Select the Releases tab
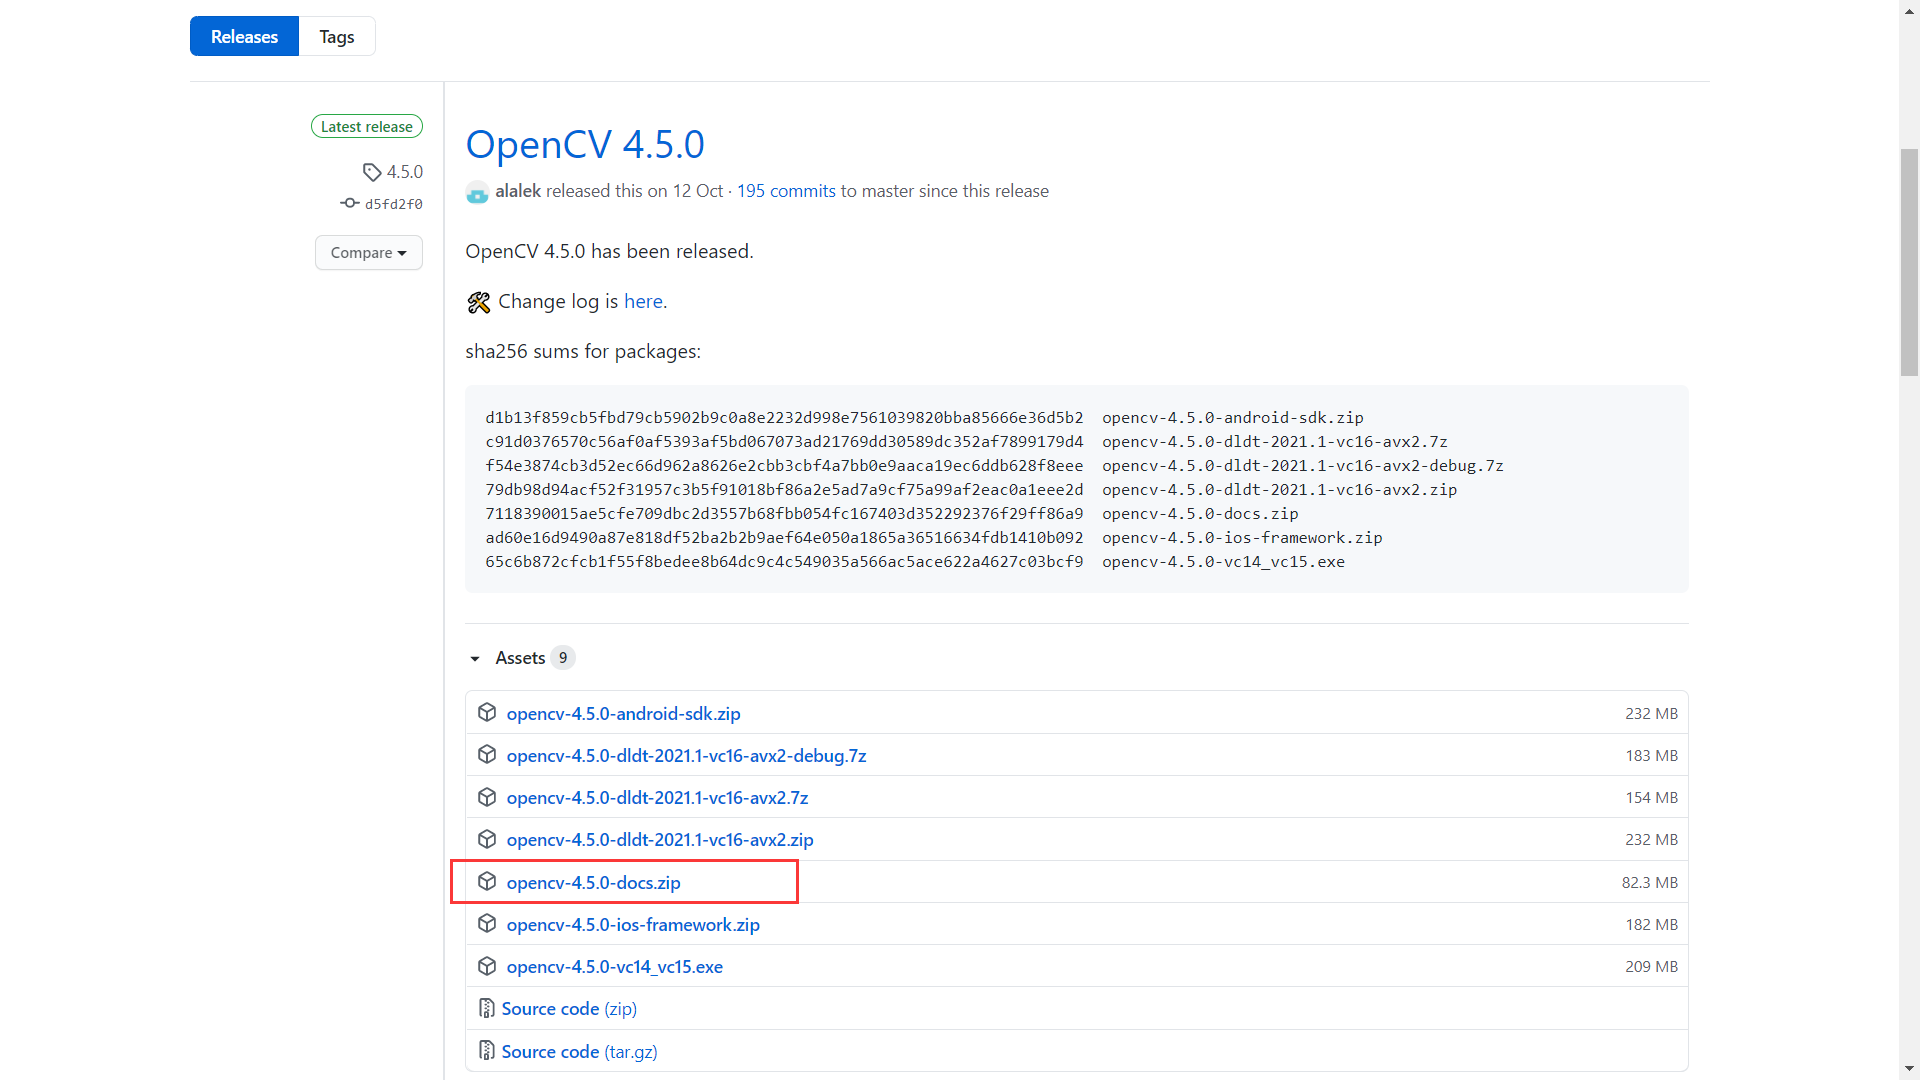 click(x=244, y=37)
